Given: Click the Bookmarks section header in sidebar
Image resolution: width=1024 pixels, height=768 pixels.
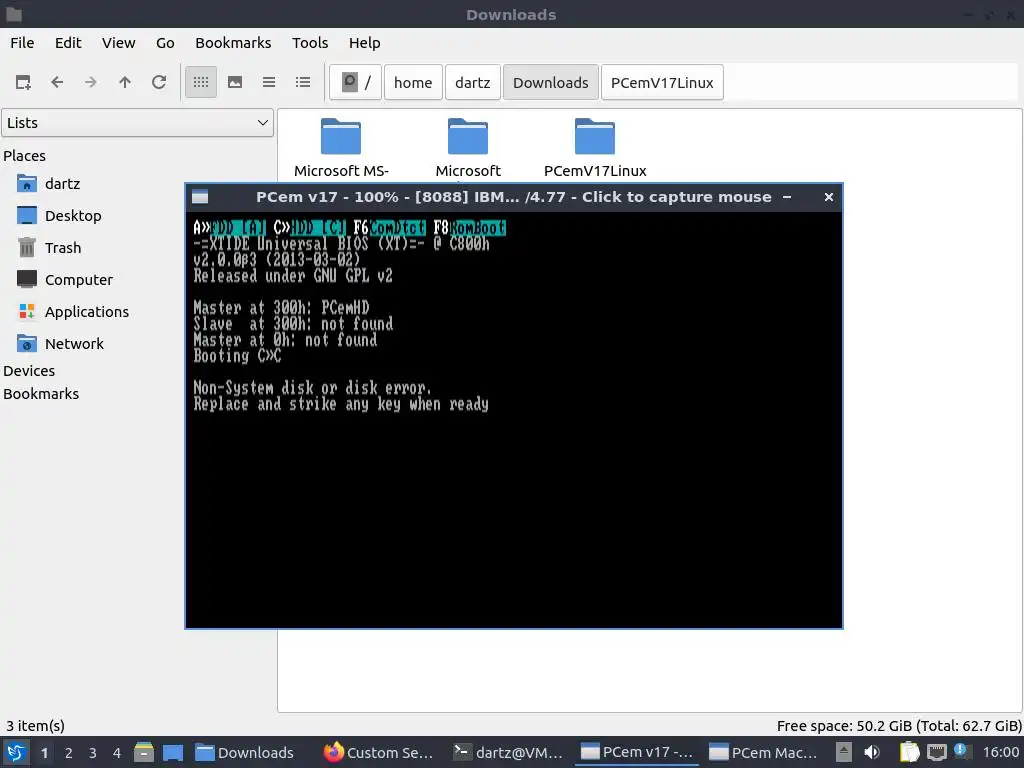Looking at the screenshot, I should coord(41,394).
